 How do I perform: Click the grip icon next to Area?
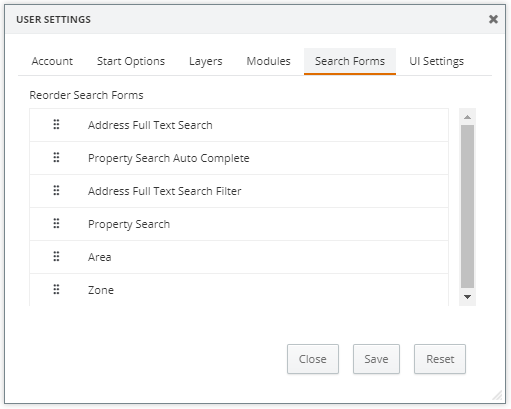coord(56,256)
